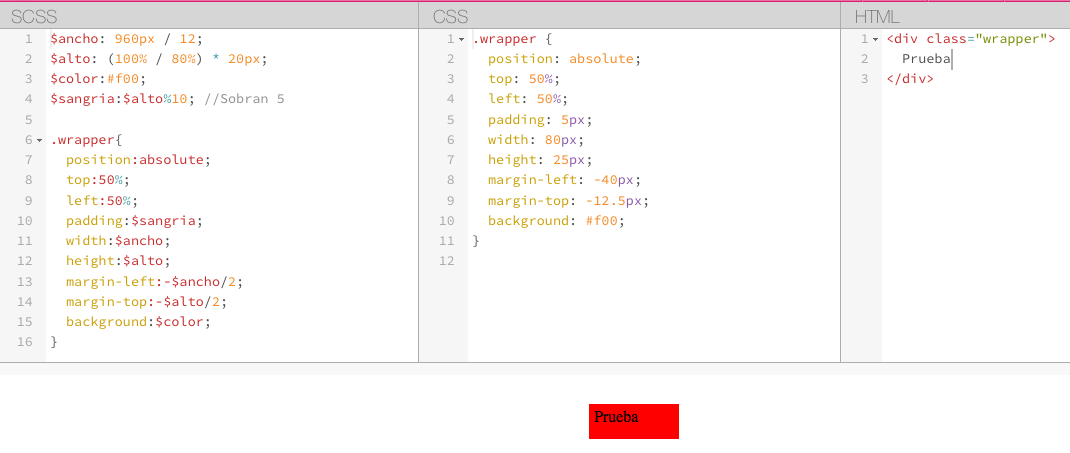Click the //Sobran 5 comment
The width and height of the screenshot is (1070, 453).
coord(244,100)
